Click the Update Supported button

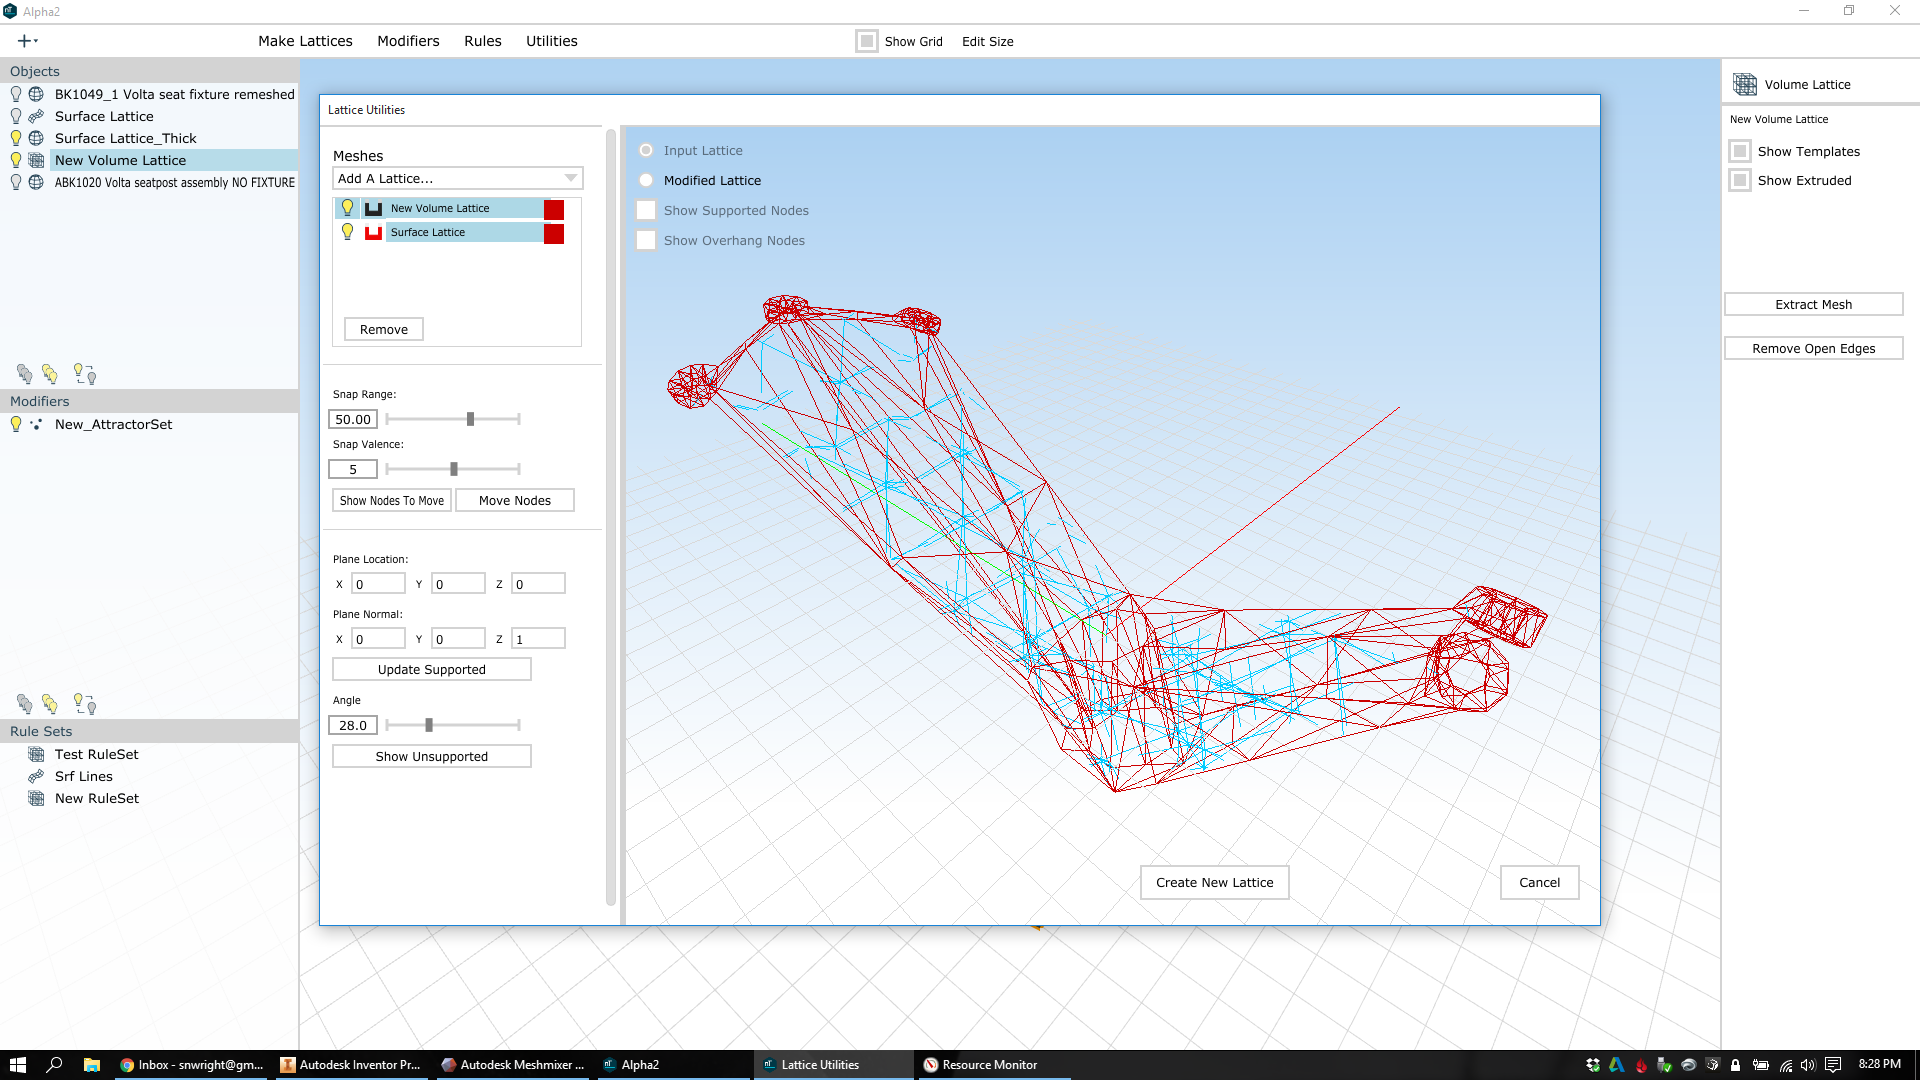pos(431,669)
